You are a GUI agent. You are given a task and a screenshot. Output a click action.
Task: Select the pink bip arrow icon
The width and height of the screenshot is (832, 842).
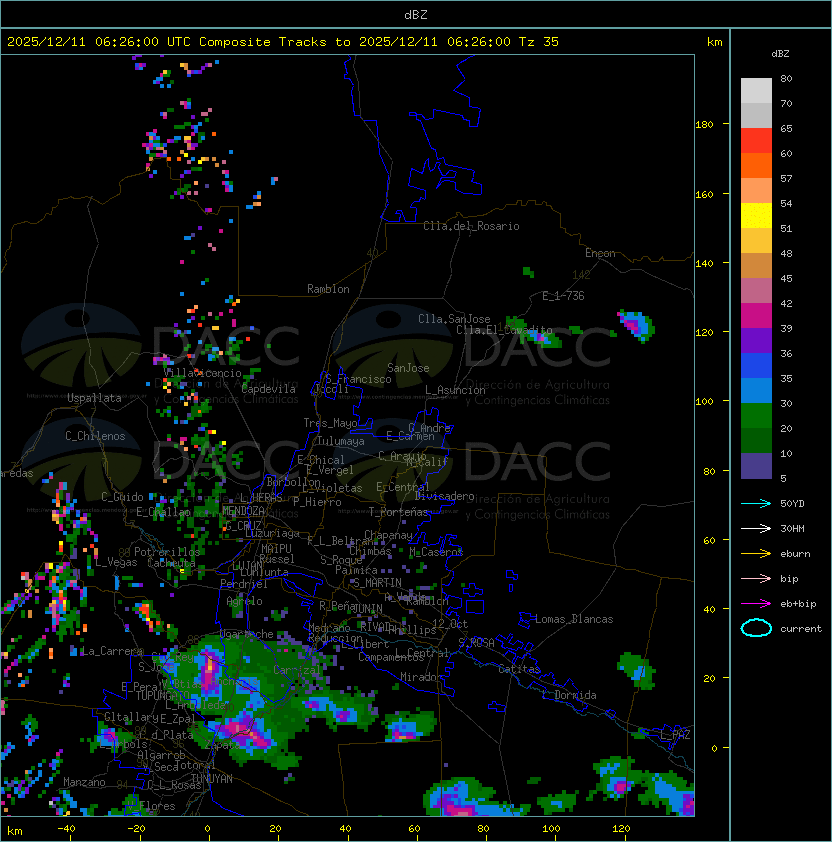[756, 578]
